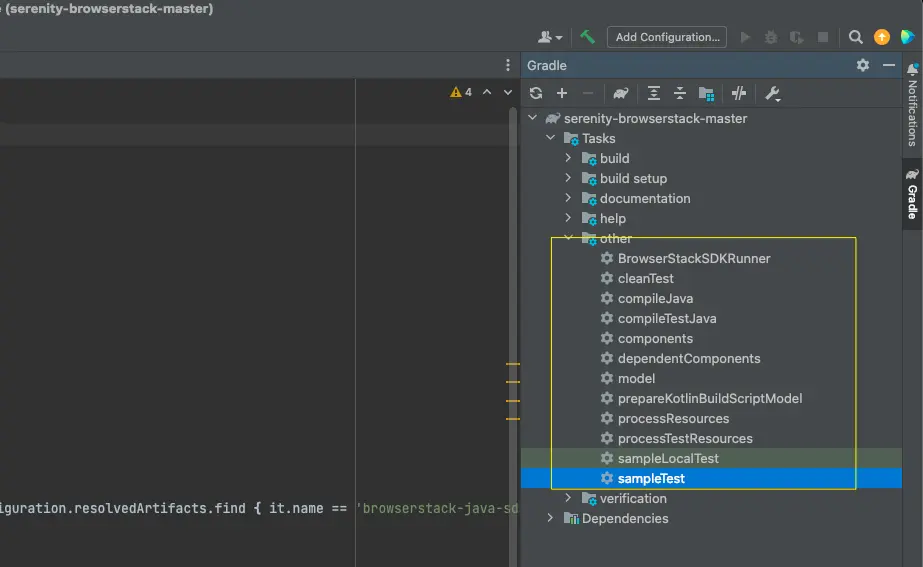The height and width of the screenshot is (567, 923).
Task: Open Gradle panel gear options
Action: 863,65
